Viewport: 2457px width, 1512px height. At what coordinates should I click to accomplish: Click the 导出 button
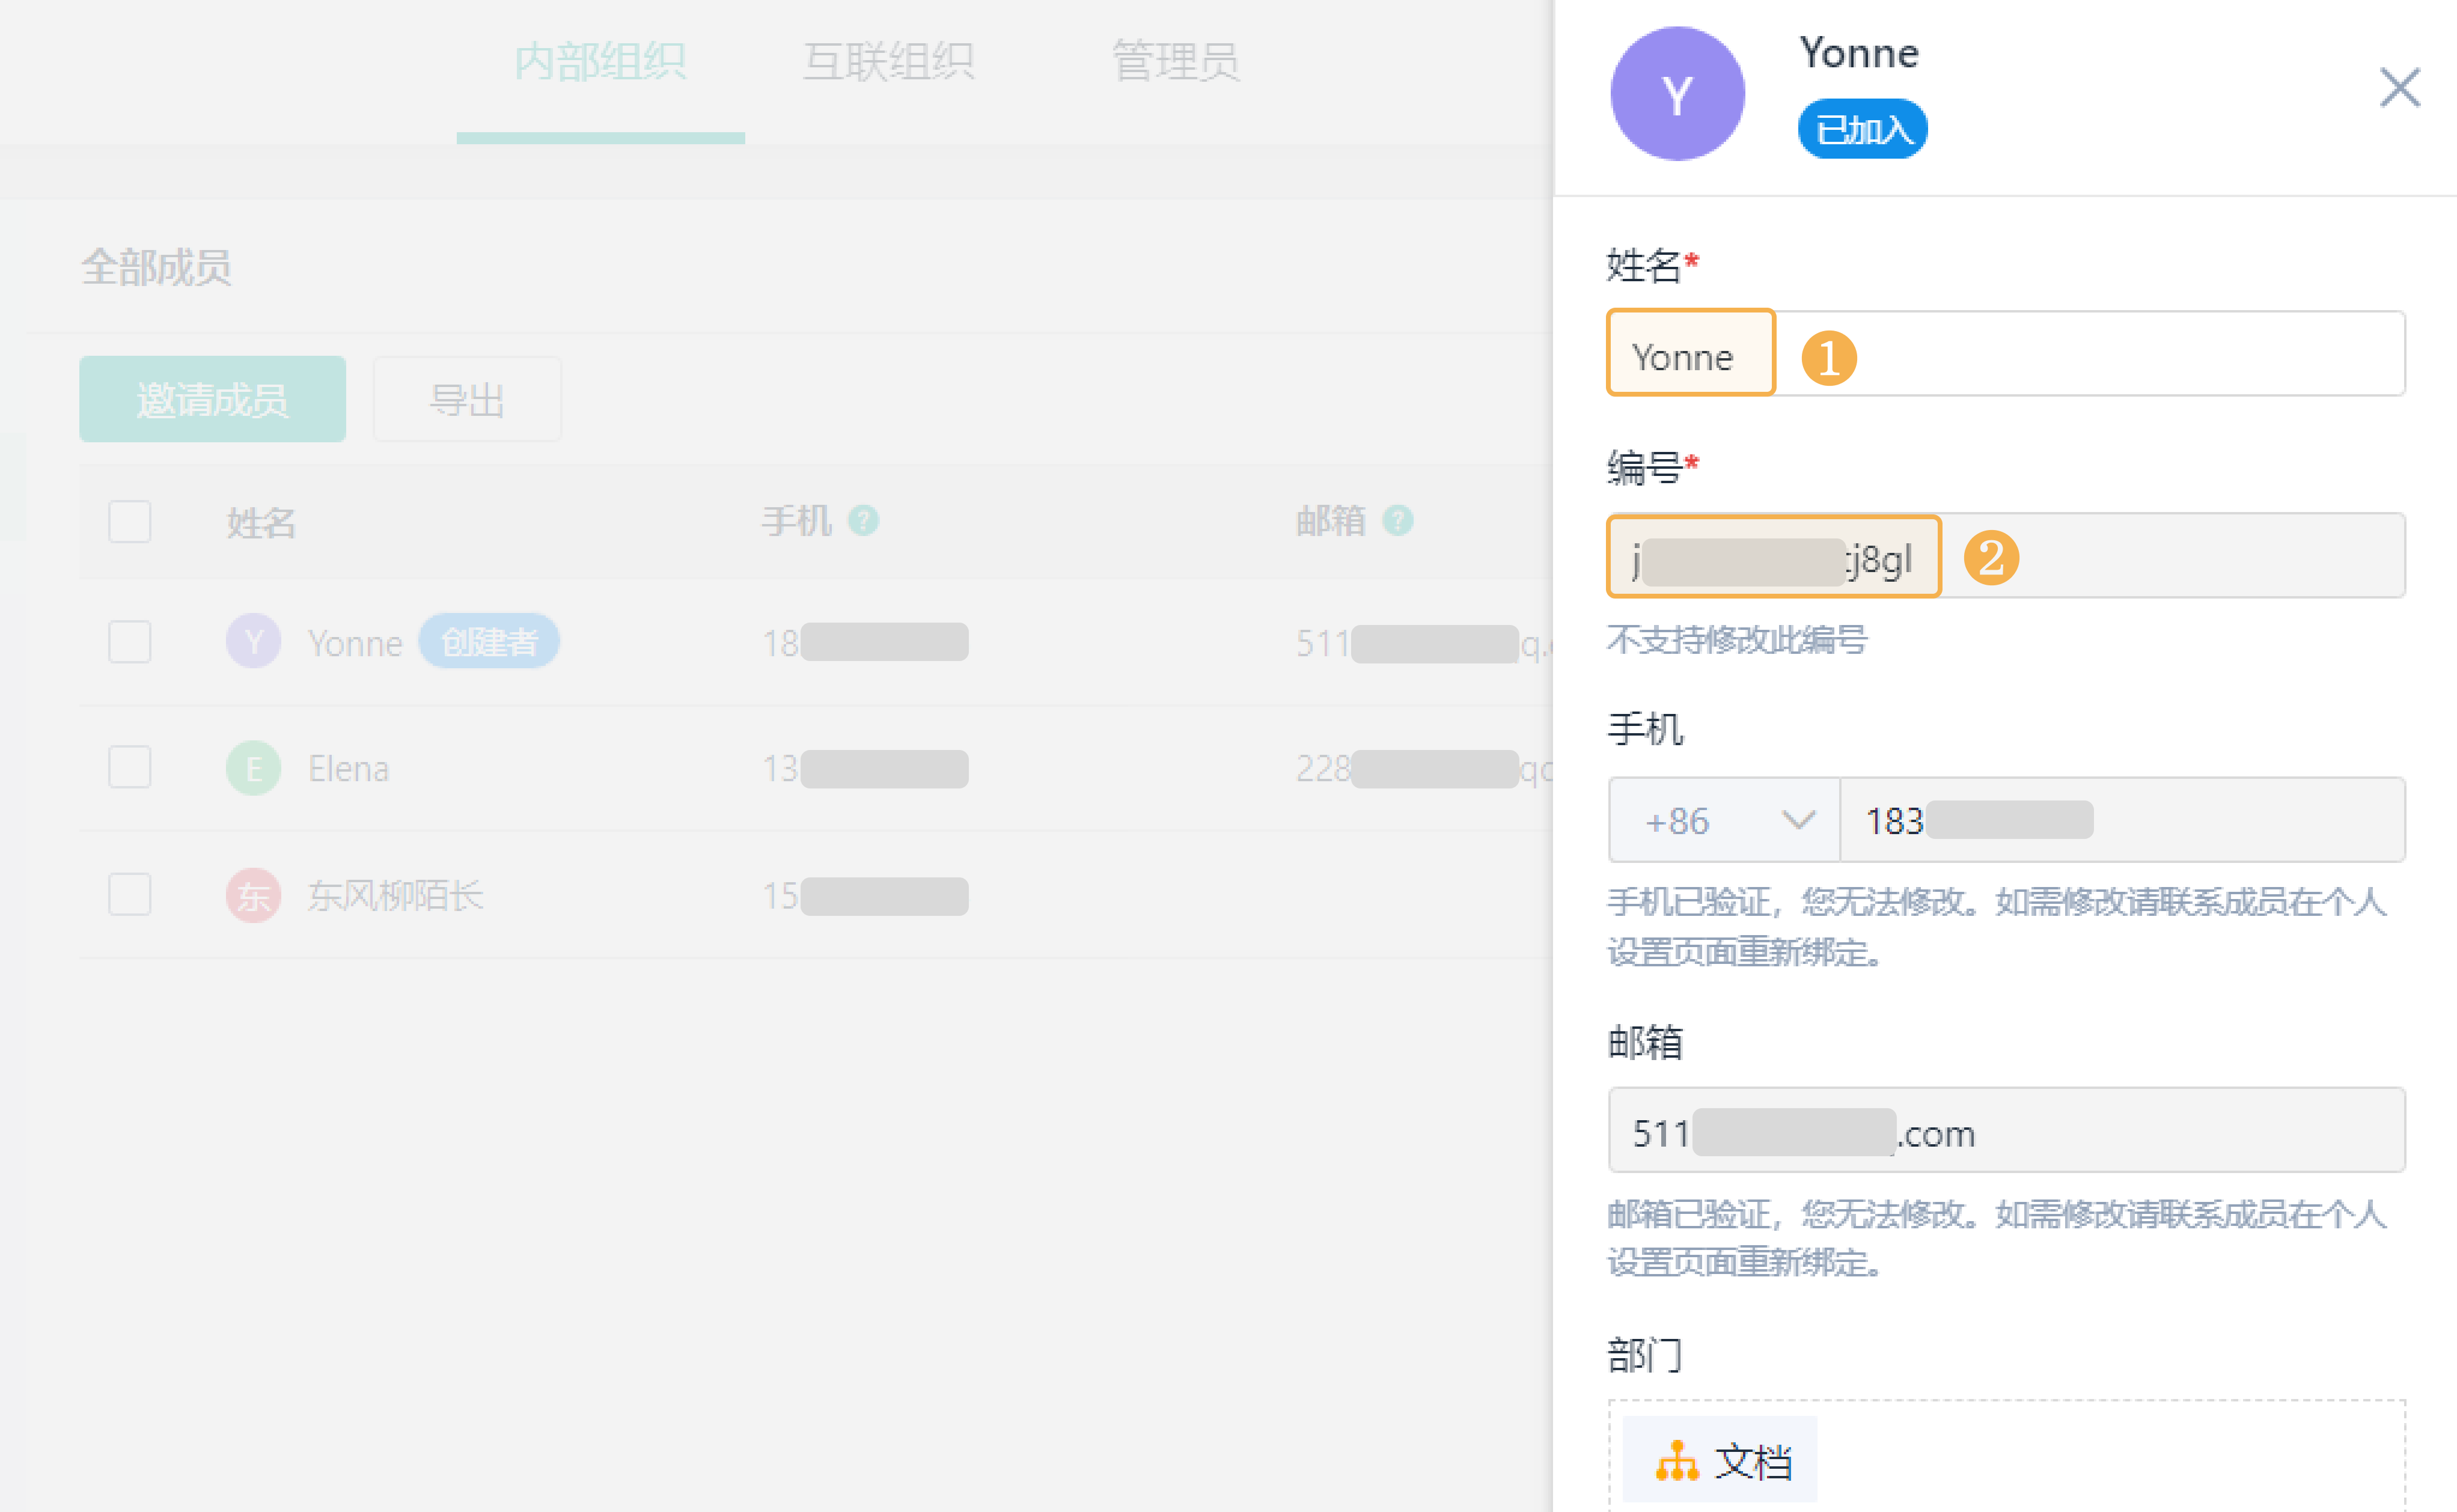click(x=467, y=399)
